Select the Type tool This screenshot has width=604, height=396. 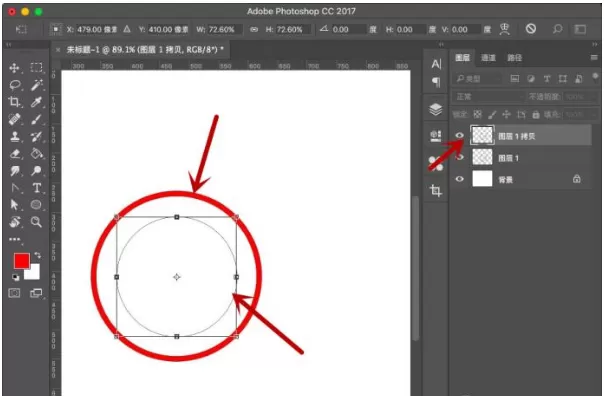click(37, 188)
